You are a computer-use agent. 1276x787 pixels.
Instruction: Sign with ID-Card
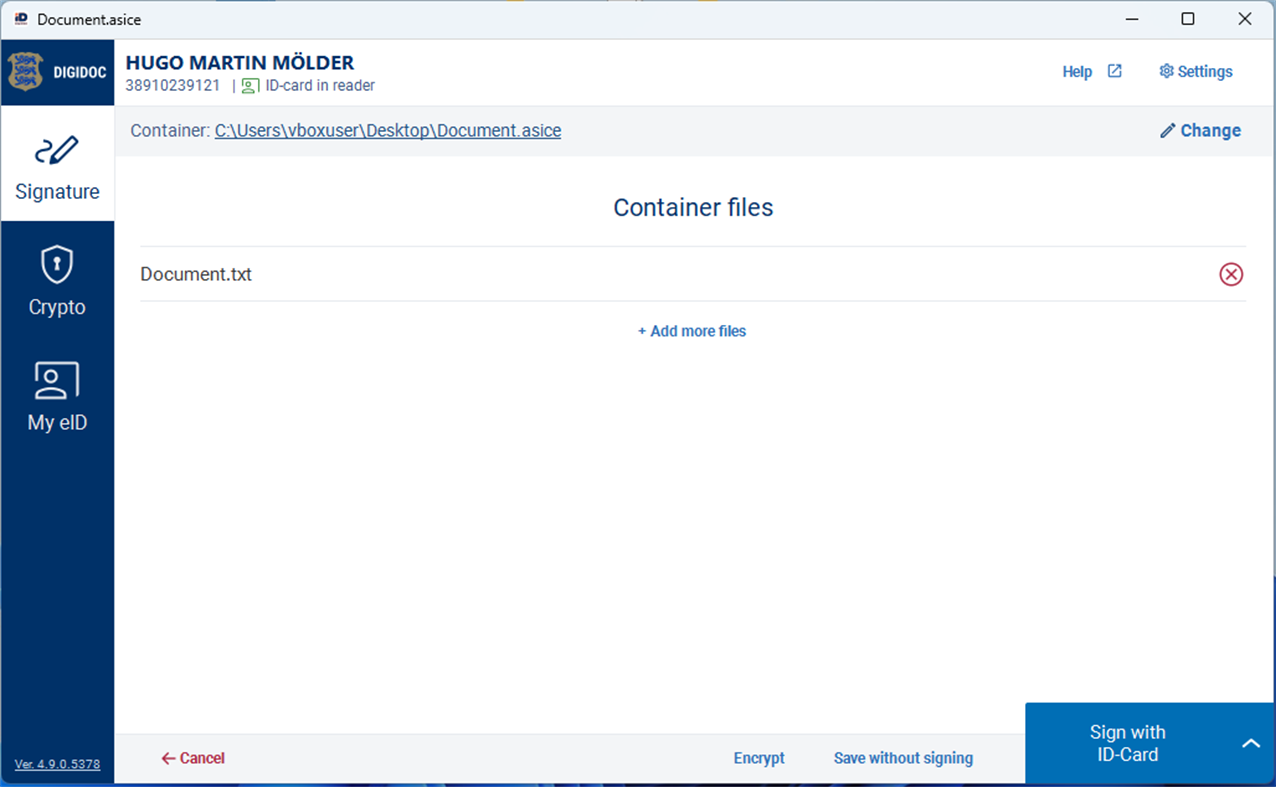pos(1128,743)
